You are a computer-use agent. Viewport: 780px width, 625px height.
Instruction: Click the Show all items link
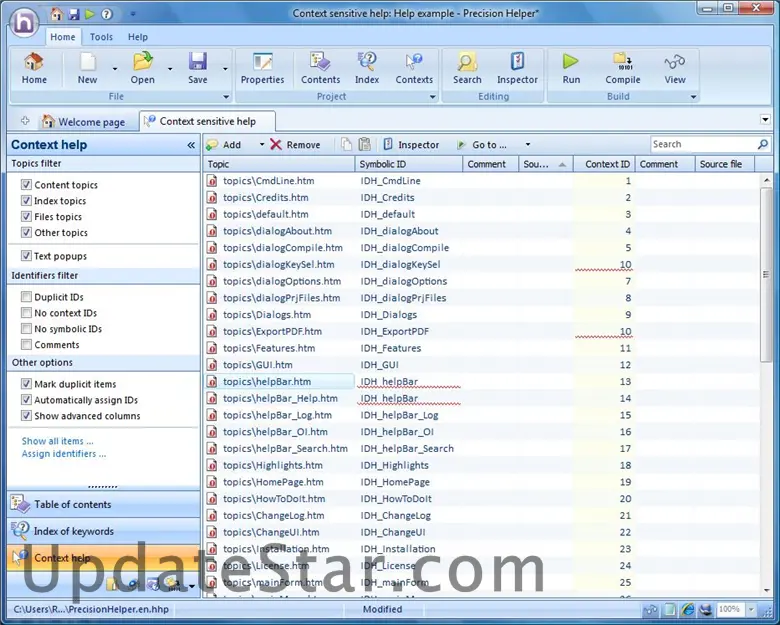(x=57, y=441)
